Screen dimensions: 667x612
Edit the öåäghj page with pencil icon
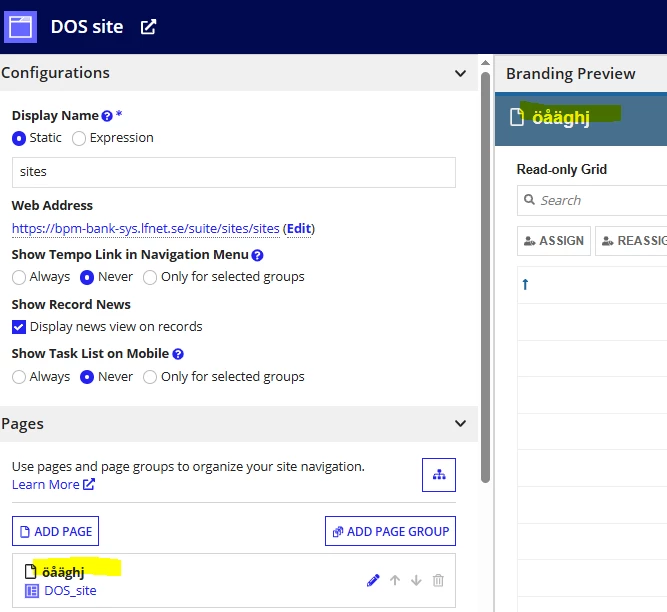(373, 581)
